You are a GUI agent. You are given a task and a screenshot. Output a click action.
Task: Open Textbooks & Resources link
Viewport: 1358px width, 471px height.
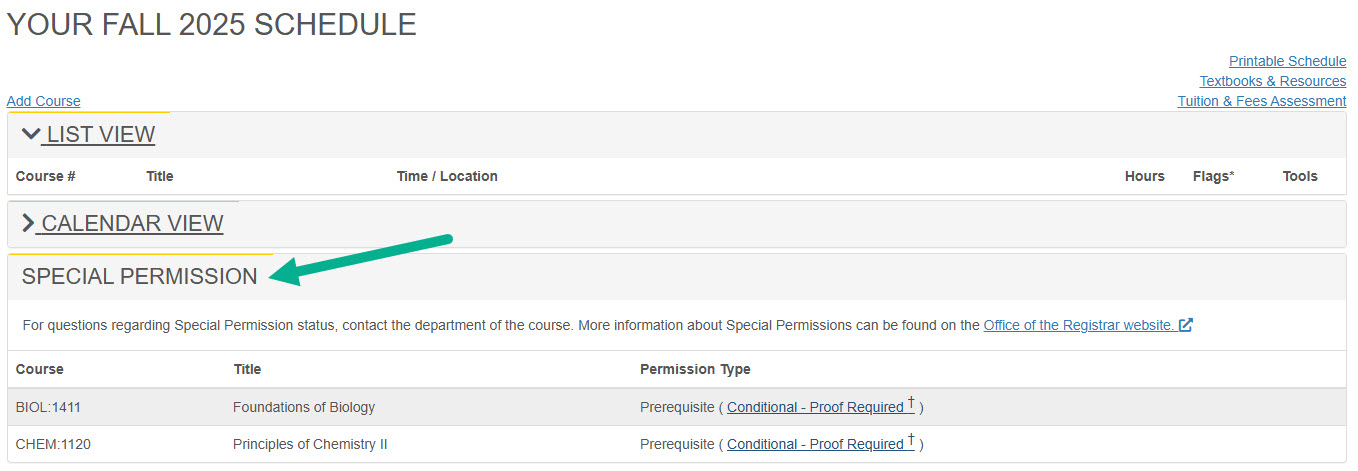pyautogui.click(x=1272, y=81)
